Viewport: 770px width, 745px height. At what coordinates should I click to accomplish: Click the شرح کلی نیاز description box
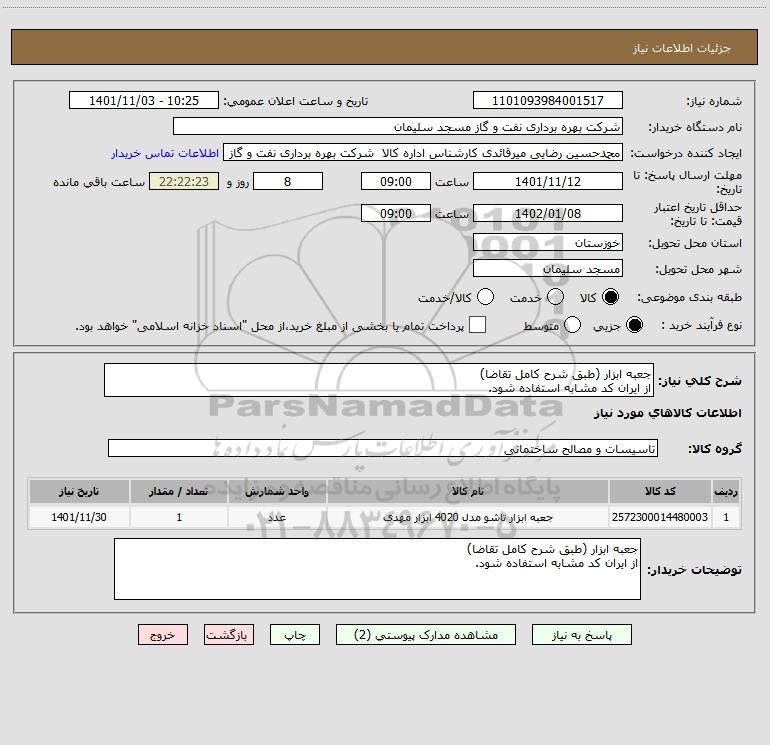pyautogui.click(x=379, y=381)
